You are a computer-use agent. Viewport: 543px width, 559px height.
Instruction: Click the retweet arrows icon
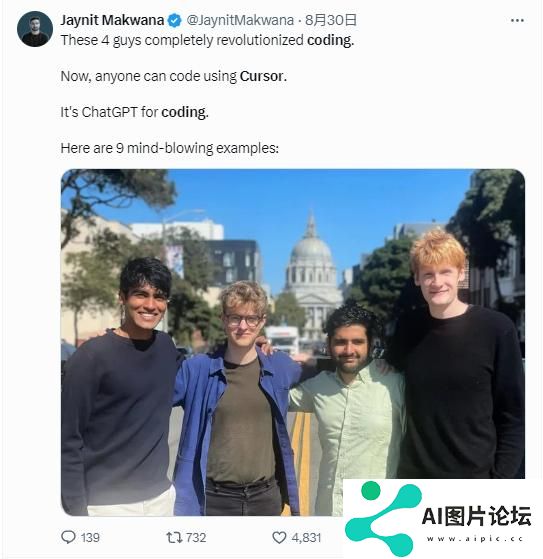coord(175,537)
